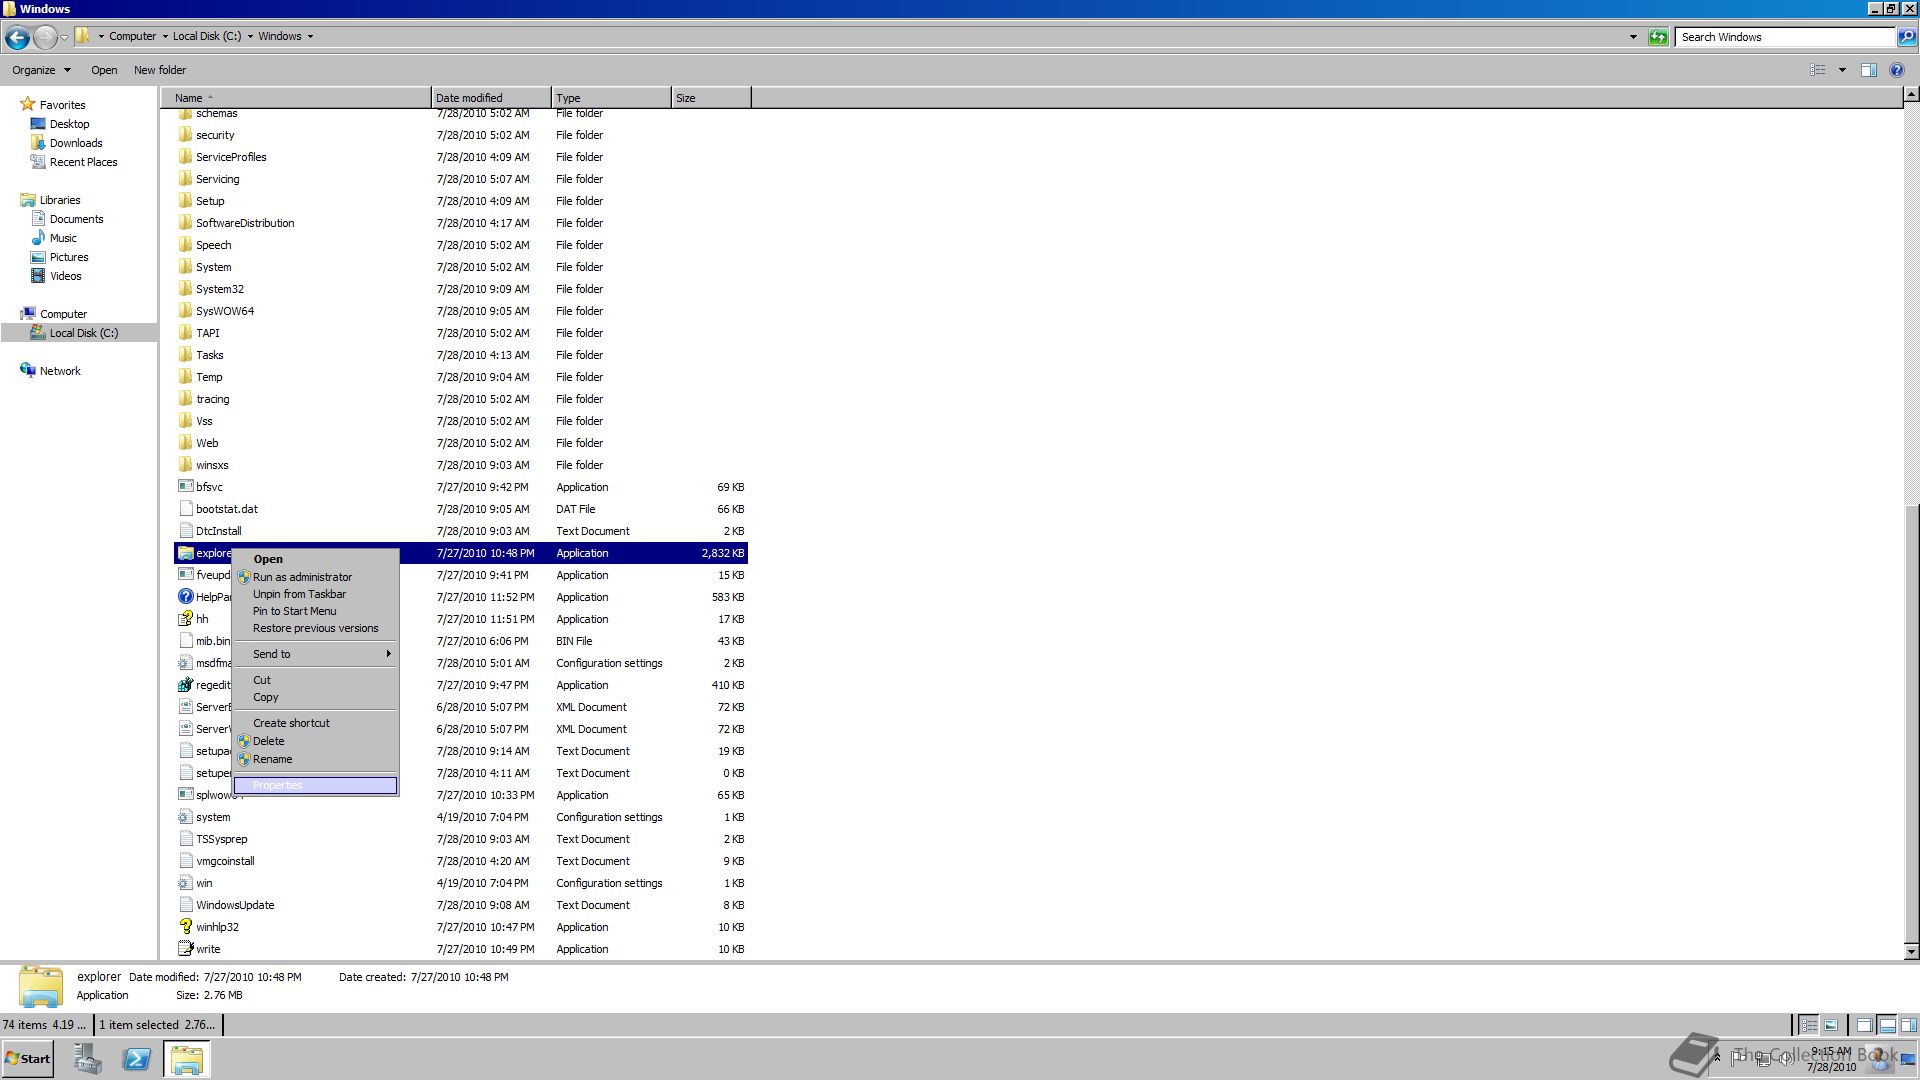Click the green refresh button
The width and height of the screenshot is (1920, 1080).
coord(1658,37)
